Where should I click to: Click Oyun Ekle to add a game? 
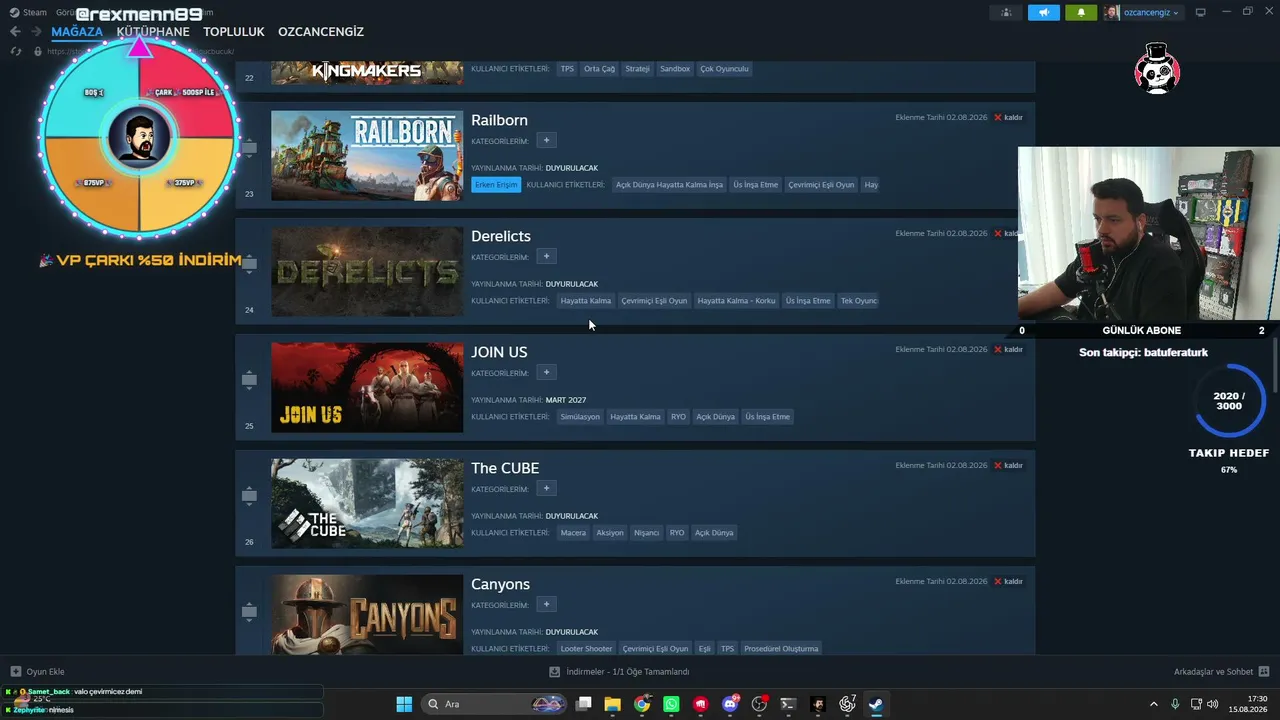37,672
